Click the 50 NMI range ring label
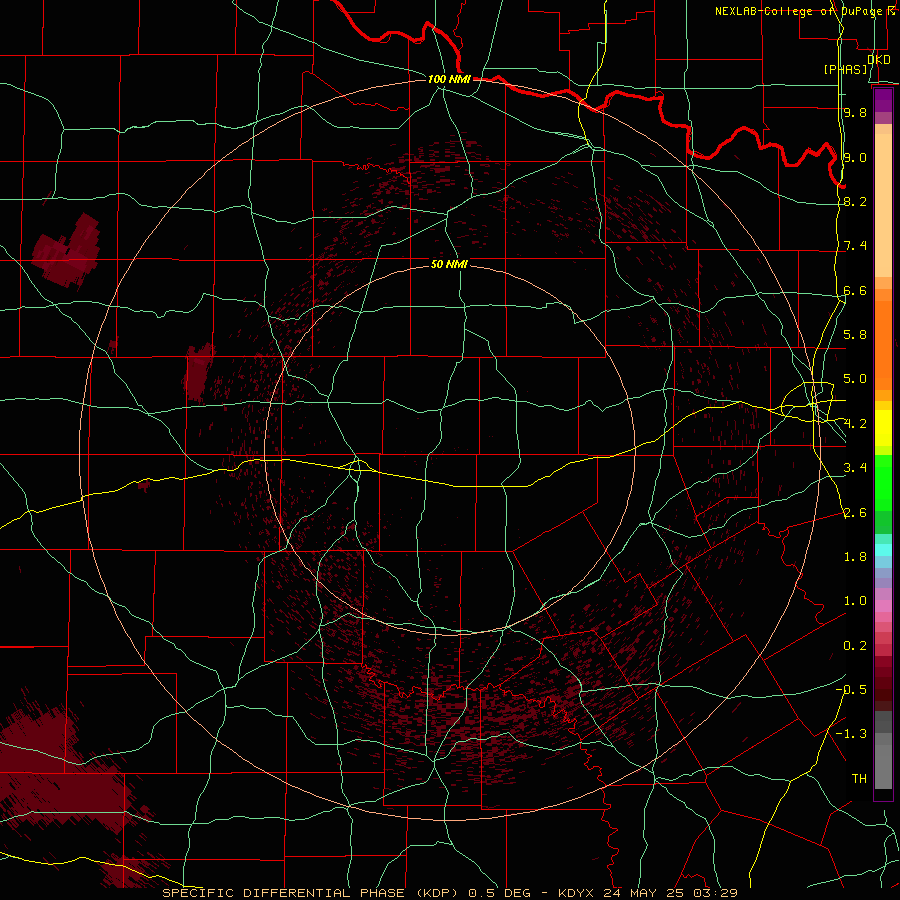Screen dimensions: 900x900 (449, 264)
